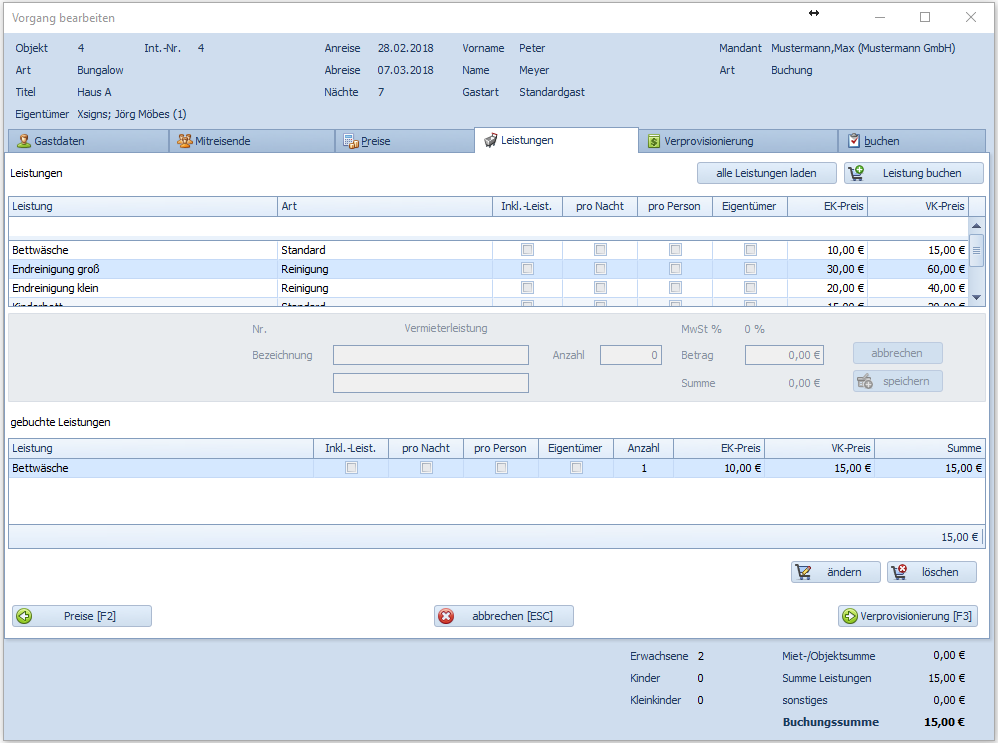This screenshot has width=998, height=743.
Task: Click the ändern button
Action: (x=836, y=572)
